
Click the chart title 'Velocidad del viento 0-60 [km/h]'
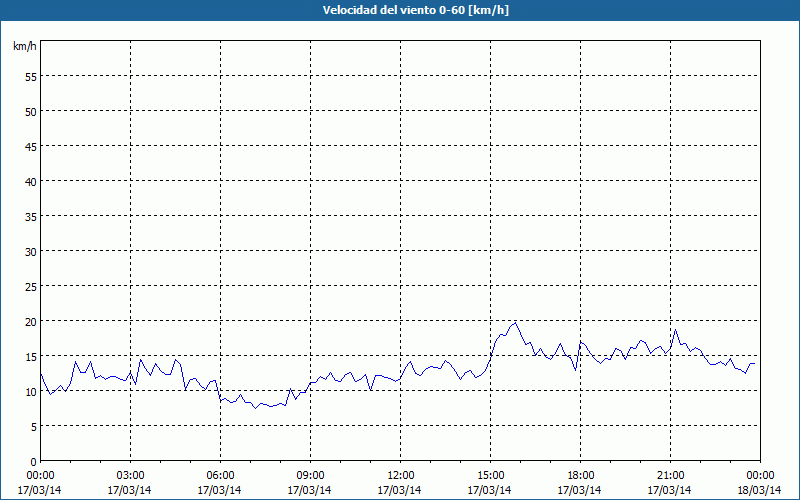(x=416, y=10)
